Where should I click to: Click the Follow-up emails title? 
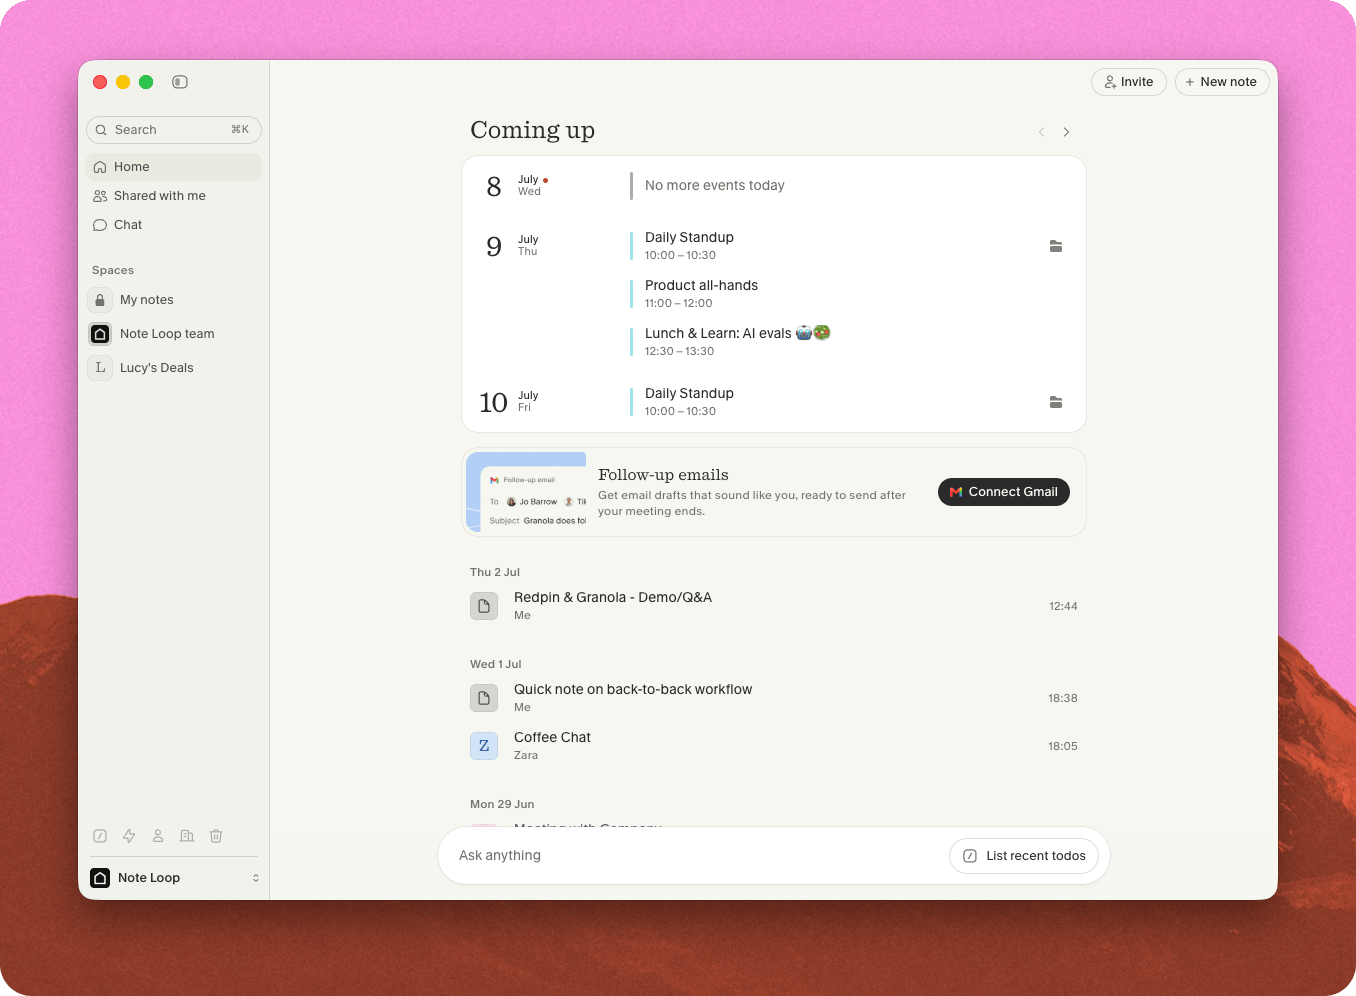click(x=663, y=475)
